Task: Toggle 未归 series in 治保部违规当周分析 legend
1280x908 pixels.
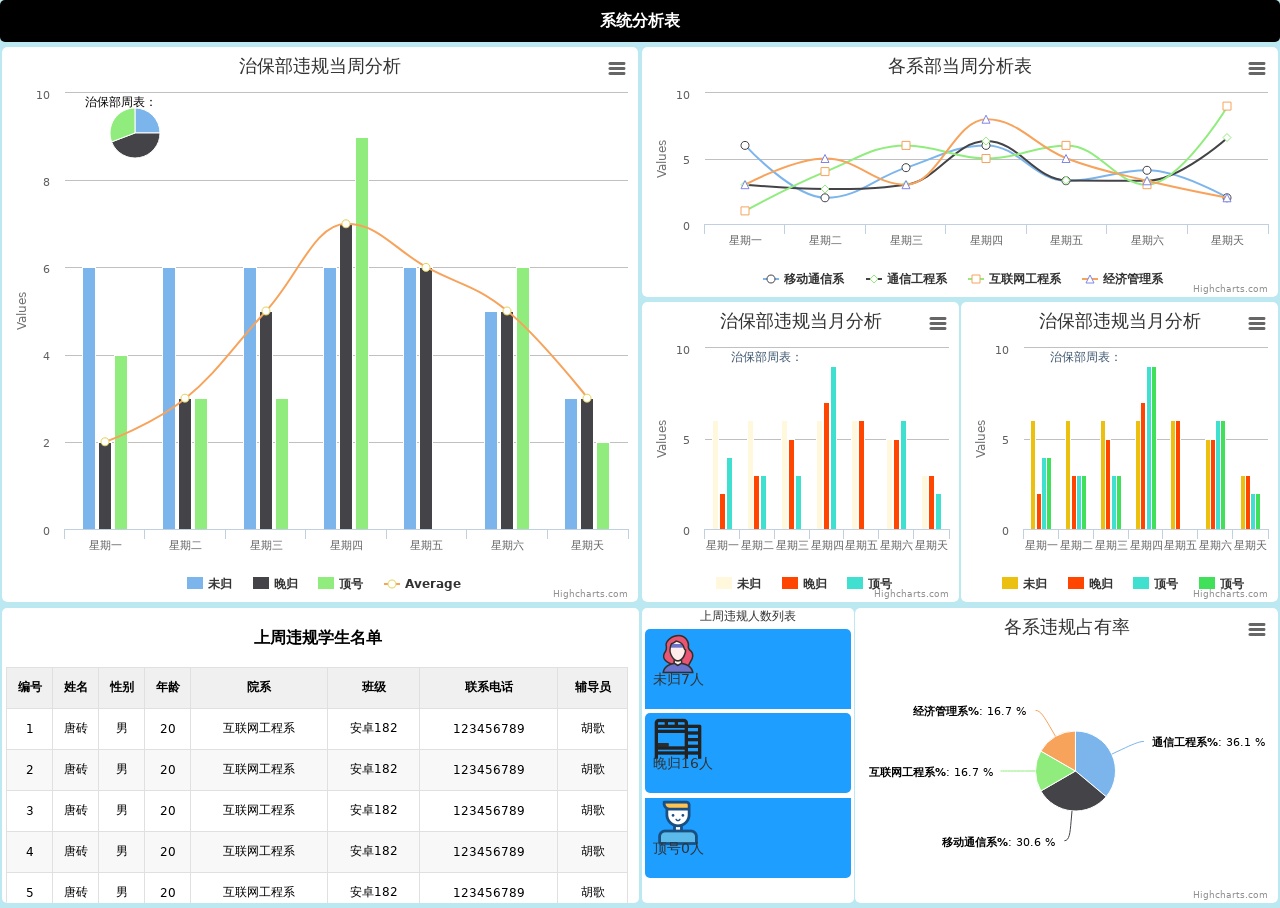Action: (x=209, y=583)
